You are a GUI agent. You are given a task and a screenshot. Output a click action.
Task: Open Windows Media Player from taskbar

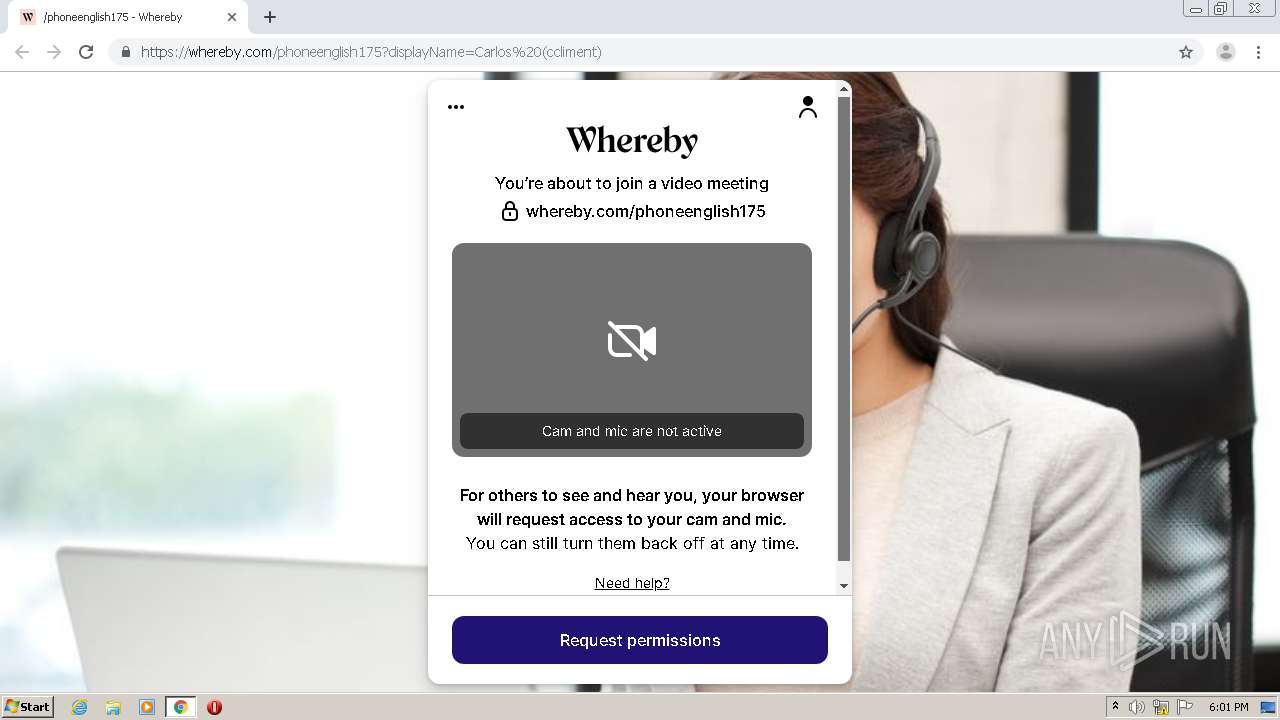pyautogui.click(x=147, y=707)
